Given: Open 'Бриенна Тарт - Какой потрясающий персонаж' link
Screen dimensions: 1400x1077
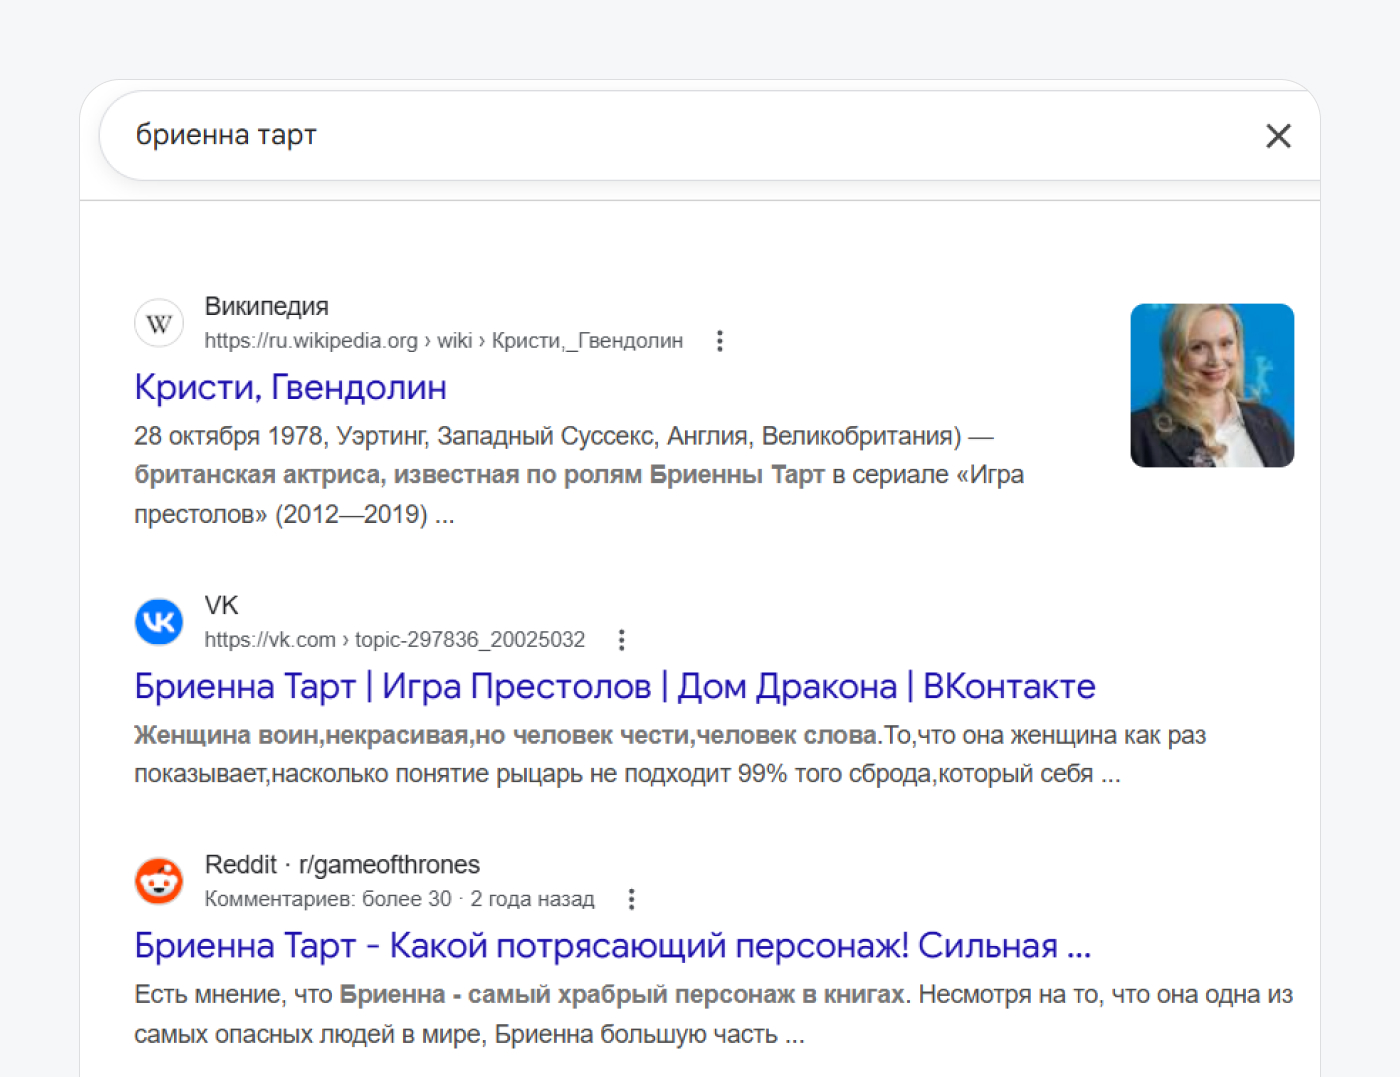Looking at the screenshot, I should (612, 945).
